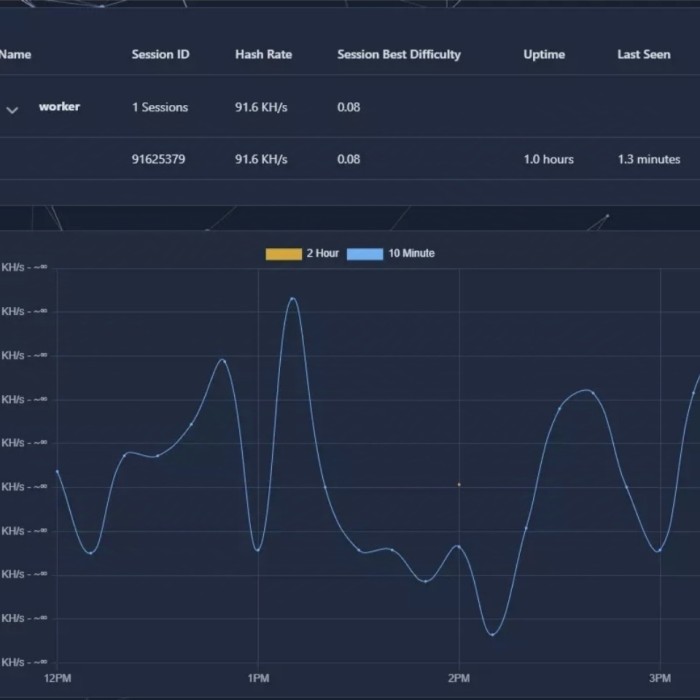Sort by the Hash Rate column header
This screenshot has height=700, width=700.
point(261,54)
